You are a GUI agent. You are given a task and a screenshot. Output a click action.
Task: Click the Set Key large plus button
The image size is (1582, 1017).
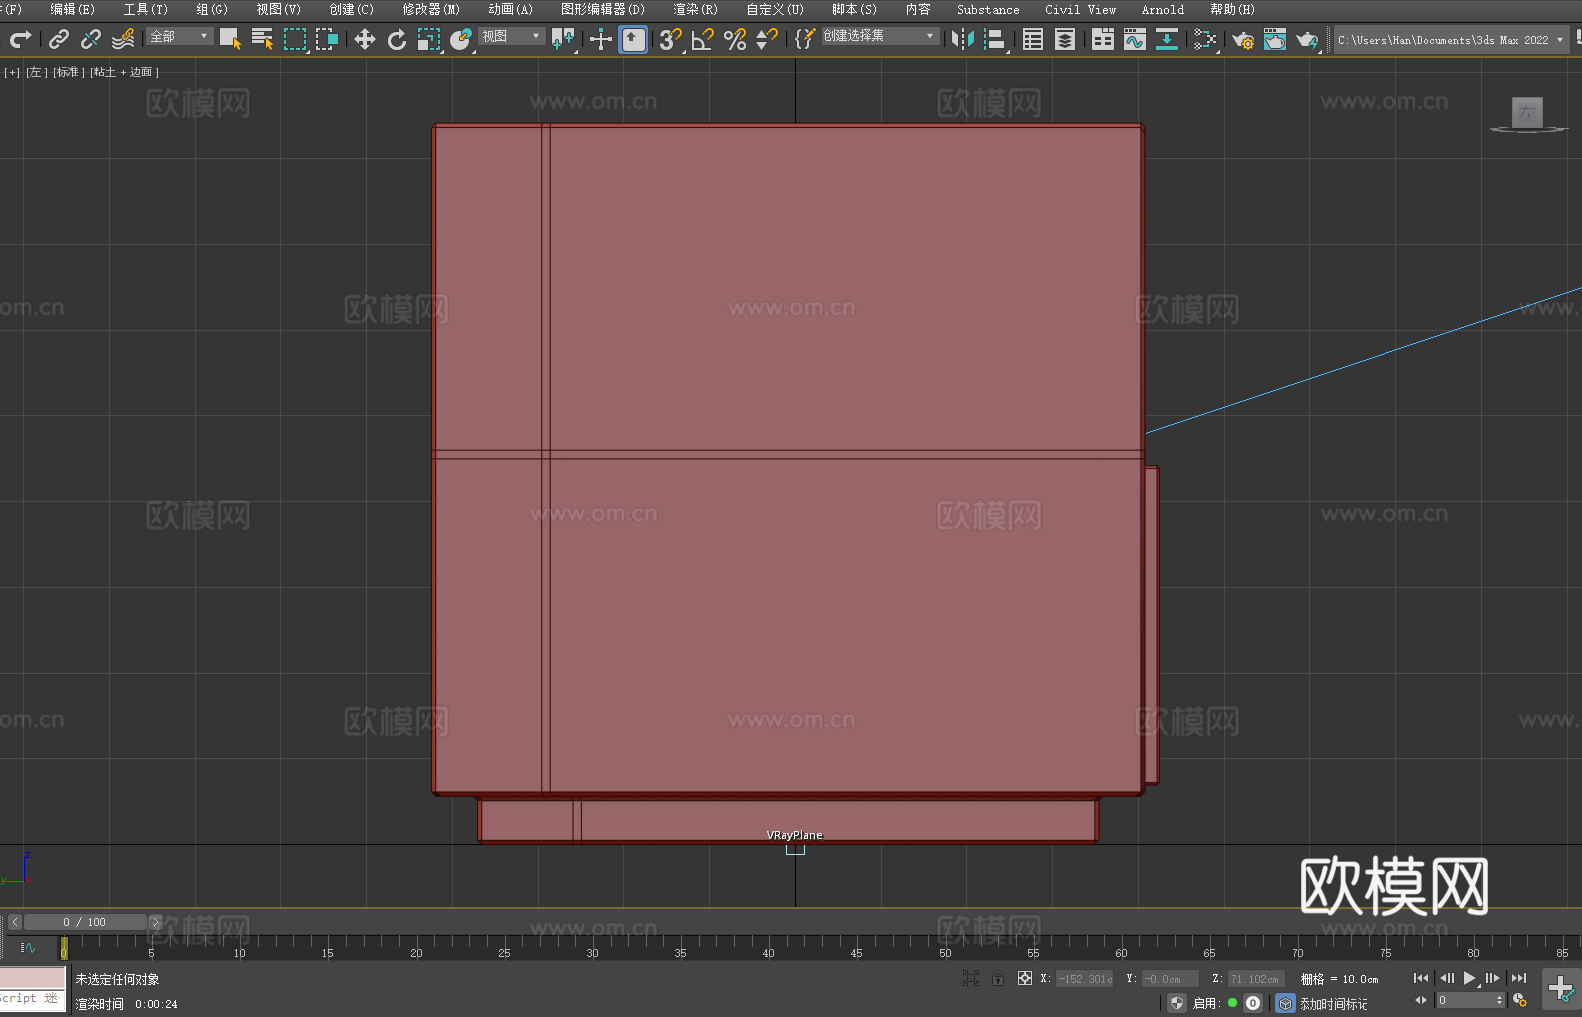point(1561,989)
